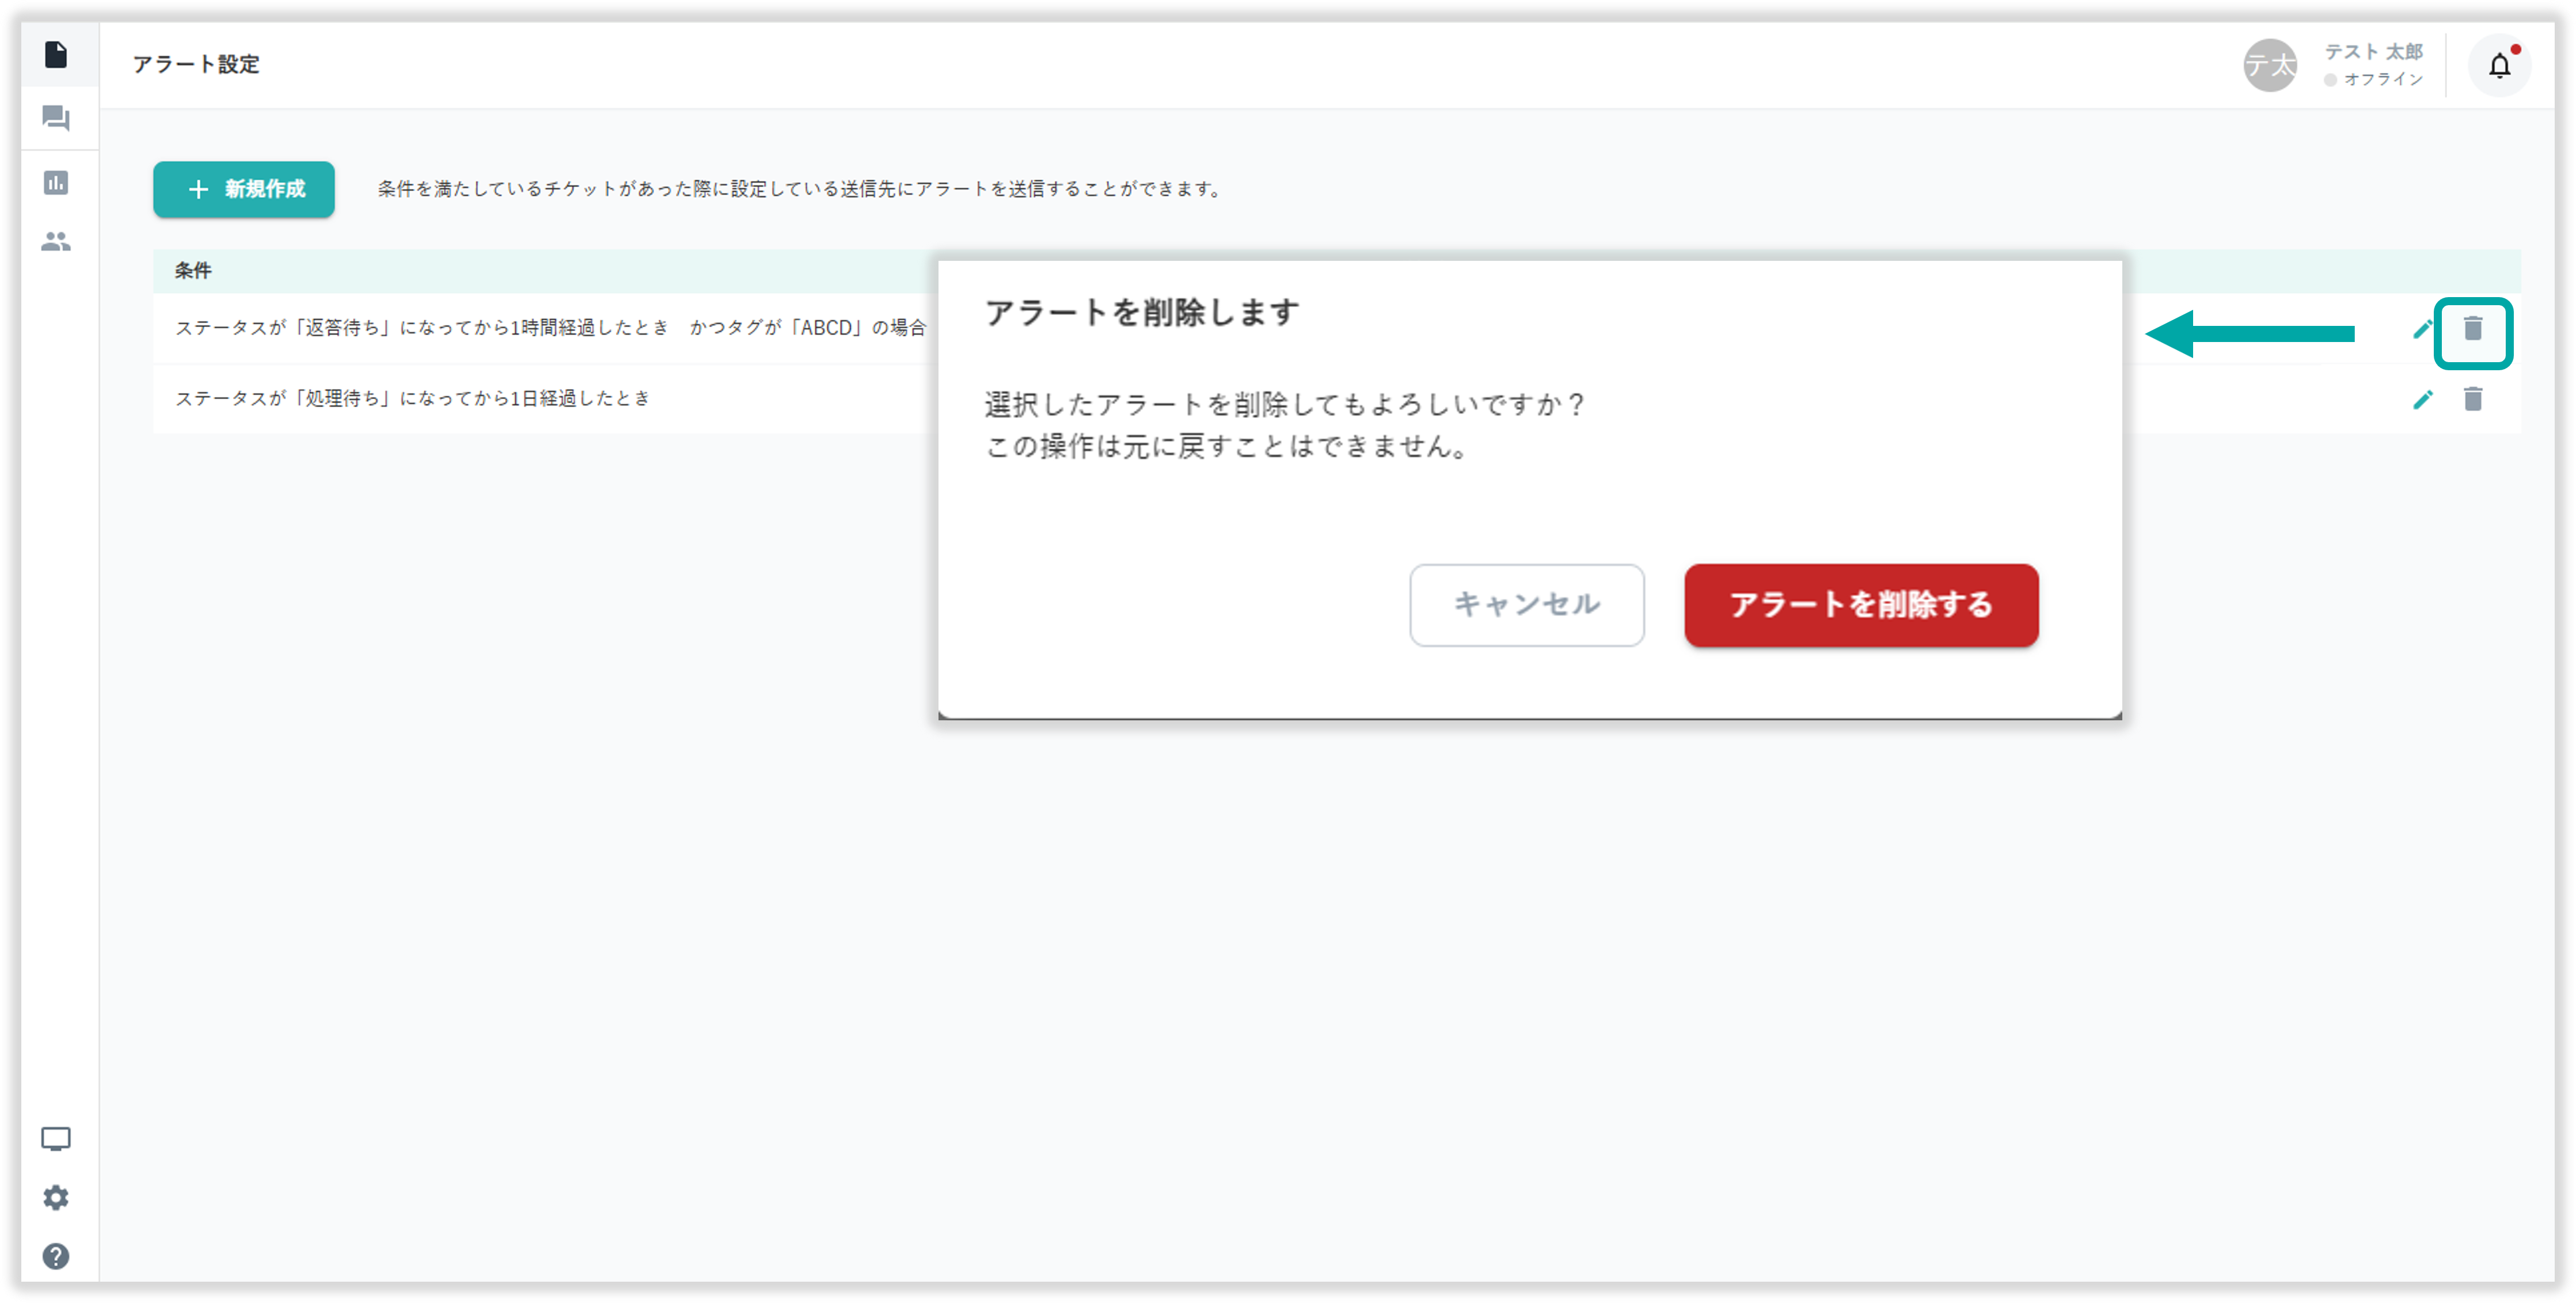Viewport: 2576px width, 1303px height.
Task: Open the chat messages sidebar icon
Action: coord(56,119)
